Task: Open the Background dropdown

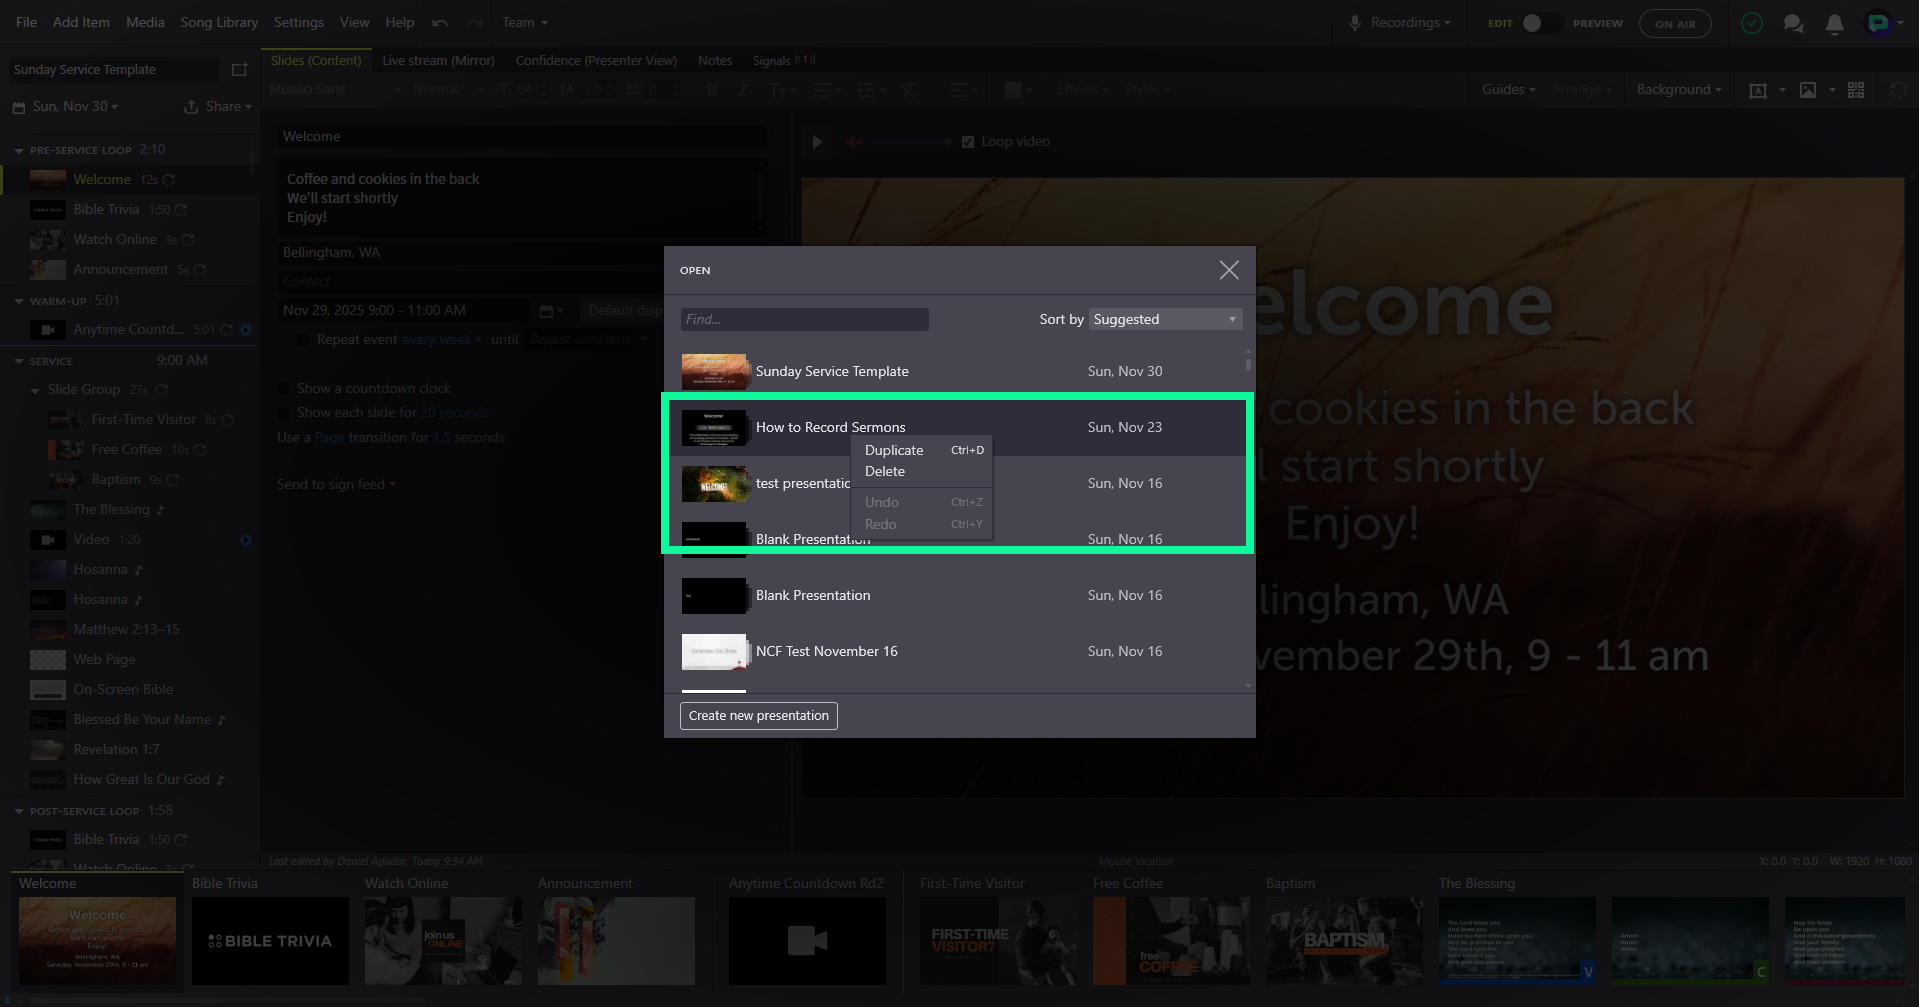Action: [1679, 90]
